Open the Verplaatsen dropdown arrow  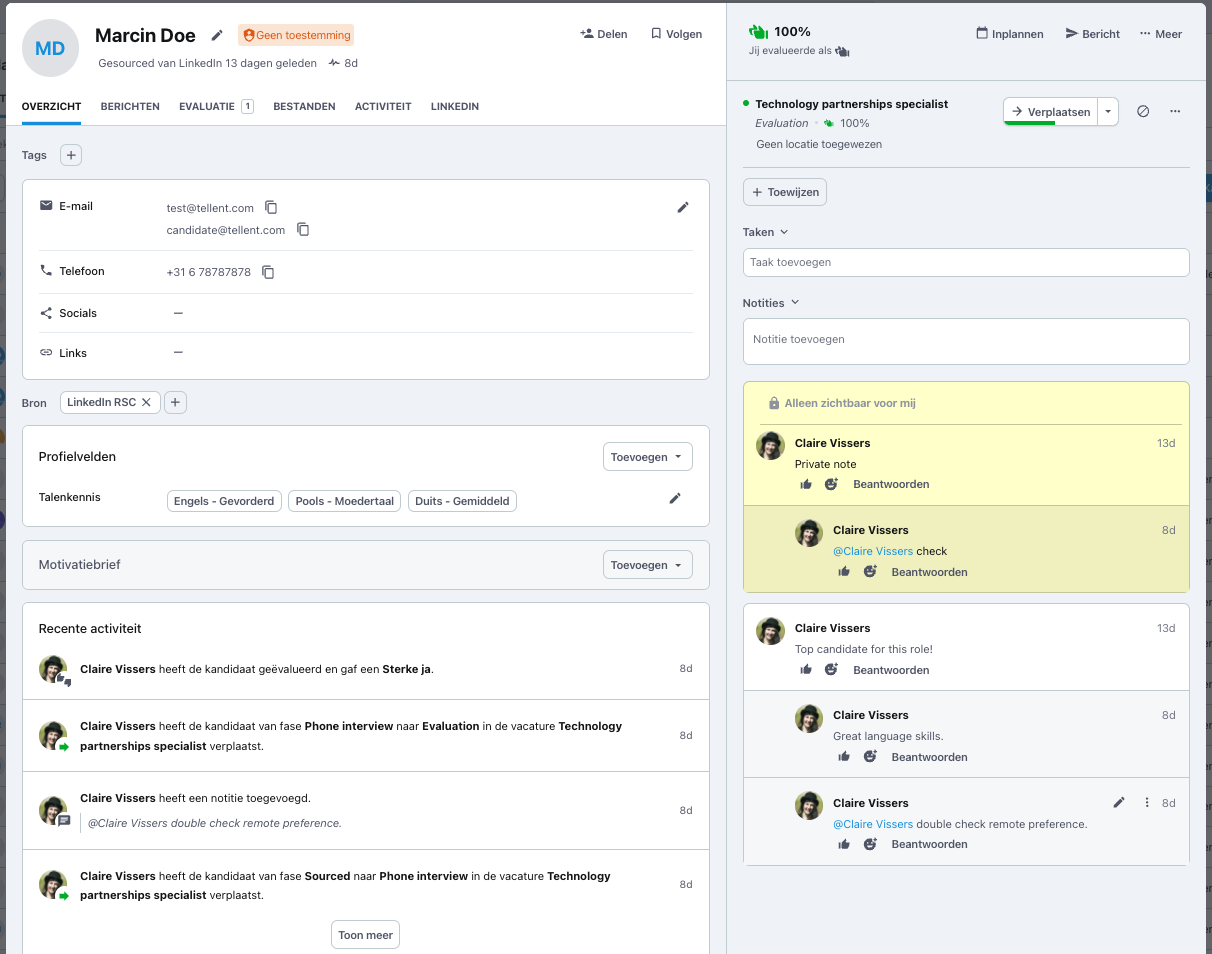click(1108, 111)
